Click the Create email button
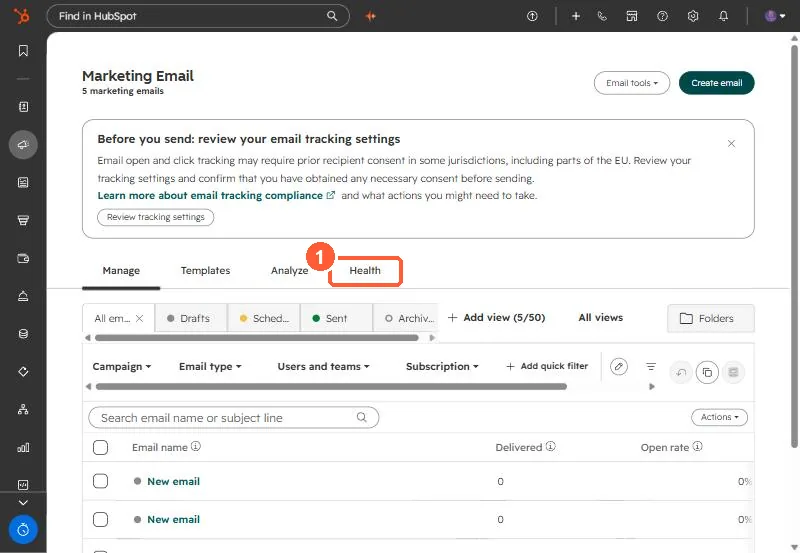The image size is (800, 553). [716, 83]
